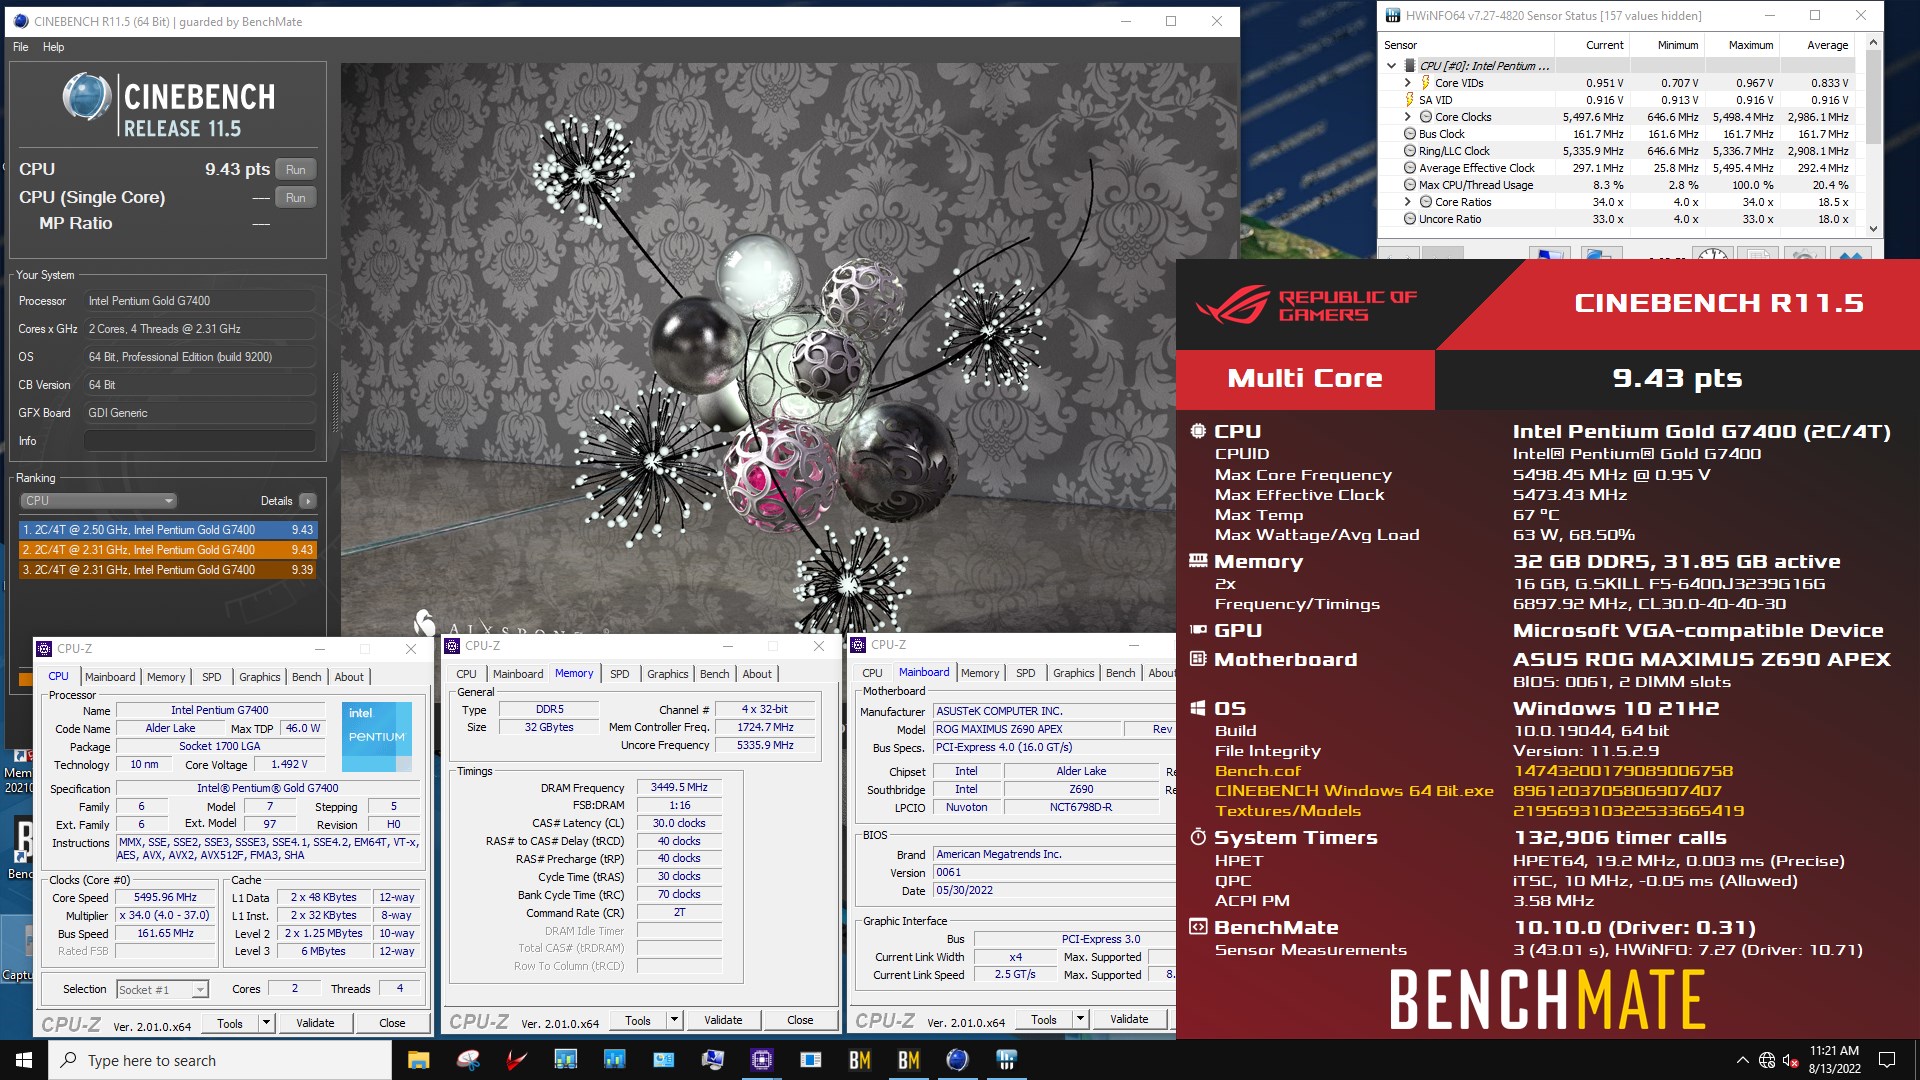Open the HWiNFO taskbar icon

pos(1006,1060)
